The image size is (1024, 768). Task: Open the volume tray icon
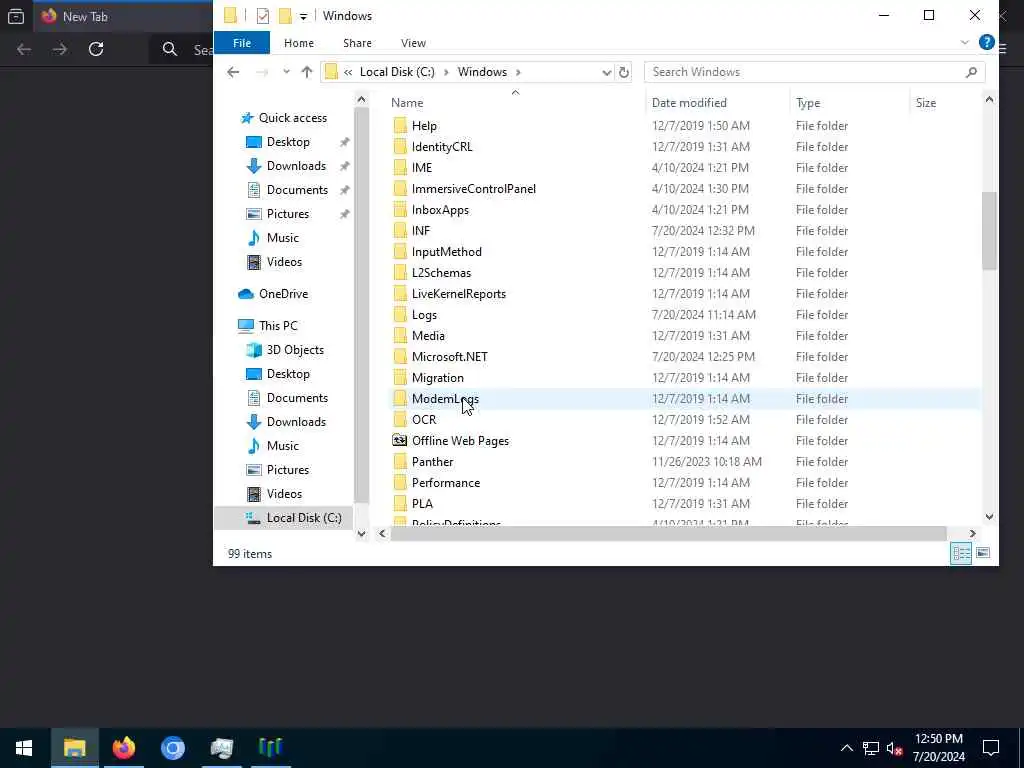point(894,748)
